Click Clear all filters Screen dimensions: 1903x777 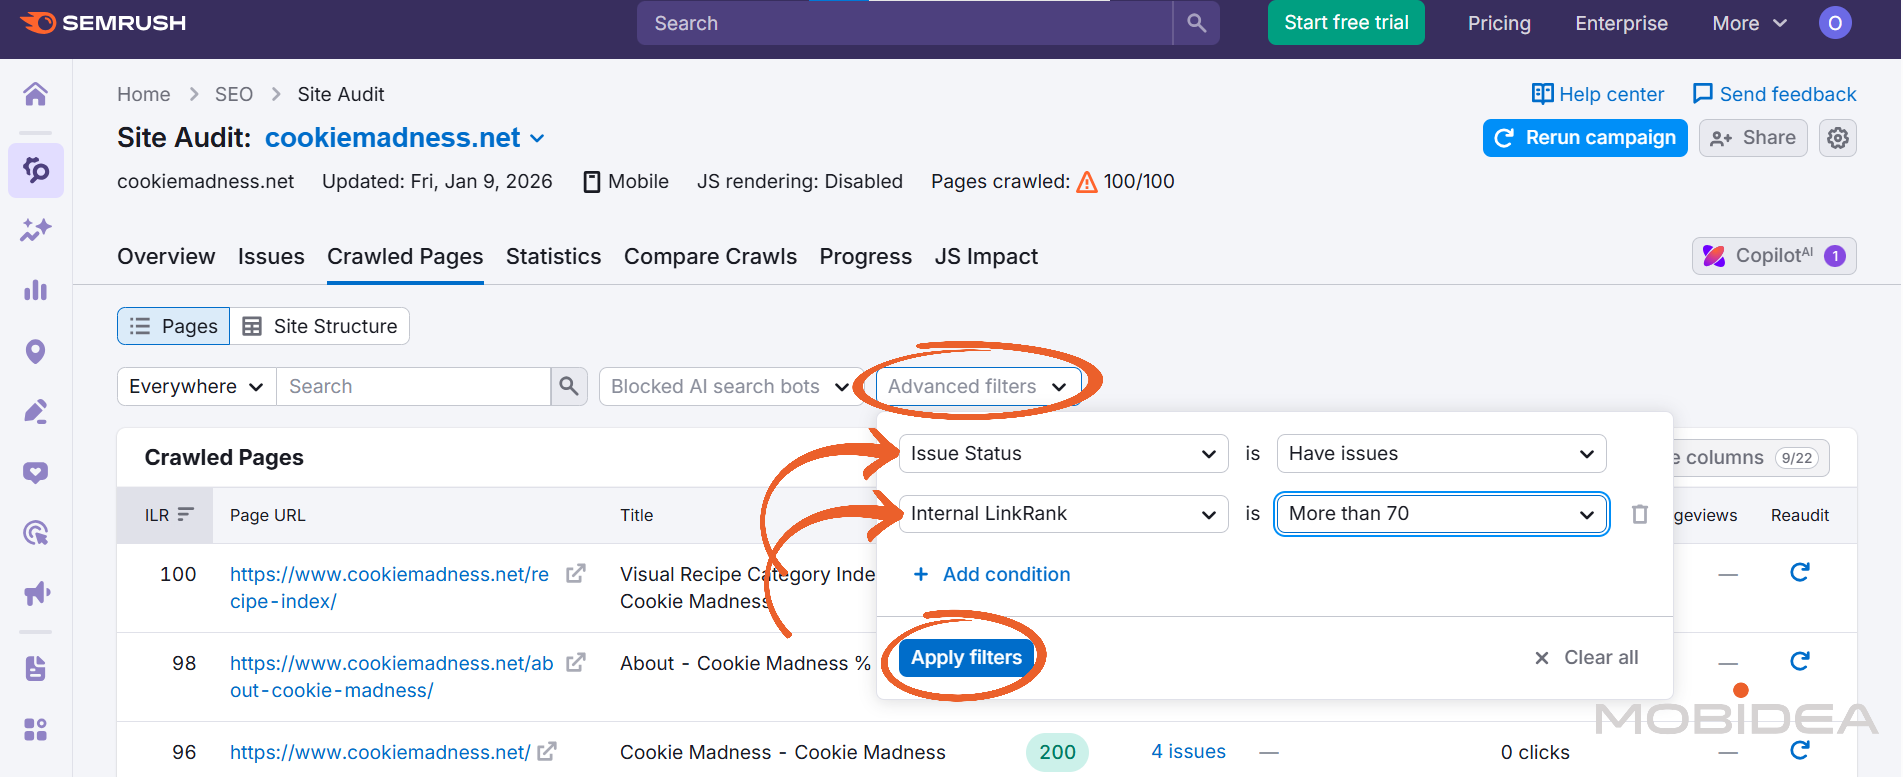(x=1587, y=658)
